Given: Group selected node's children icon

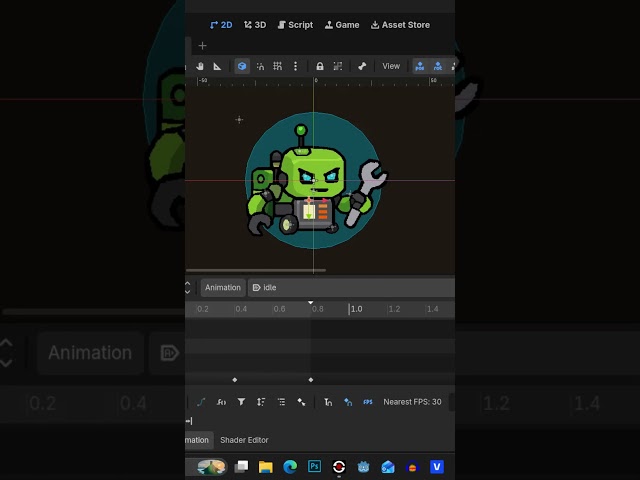Looking at the screenshot, I should click(338, 66).
